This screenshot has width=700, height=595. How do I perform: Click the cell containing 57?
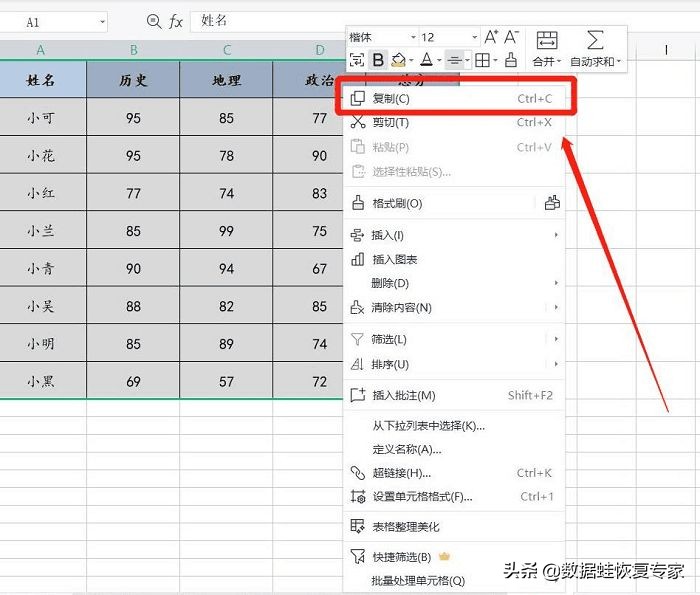pyautogui.click(x=226, y=381)
